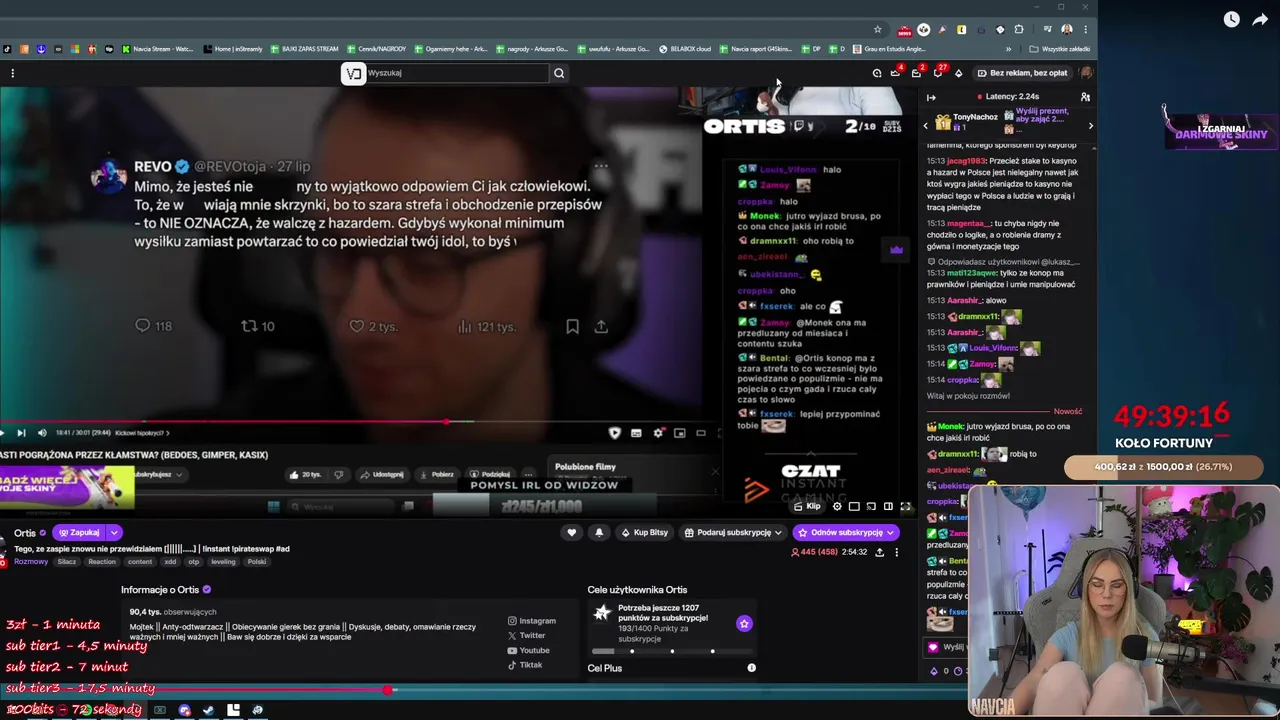This screenshot has height=720, width=1280.
Task: Open the Ortis channel name link
Action: pos(25,533)
